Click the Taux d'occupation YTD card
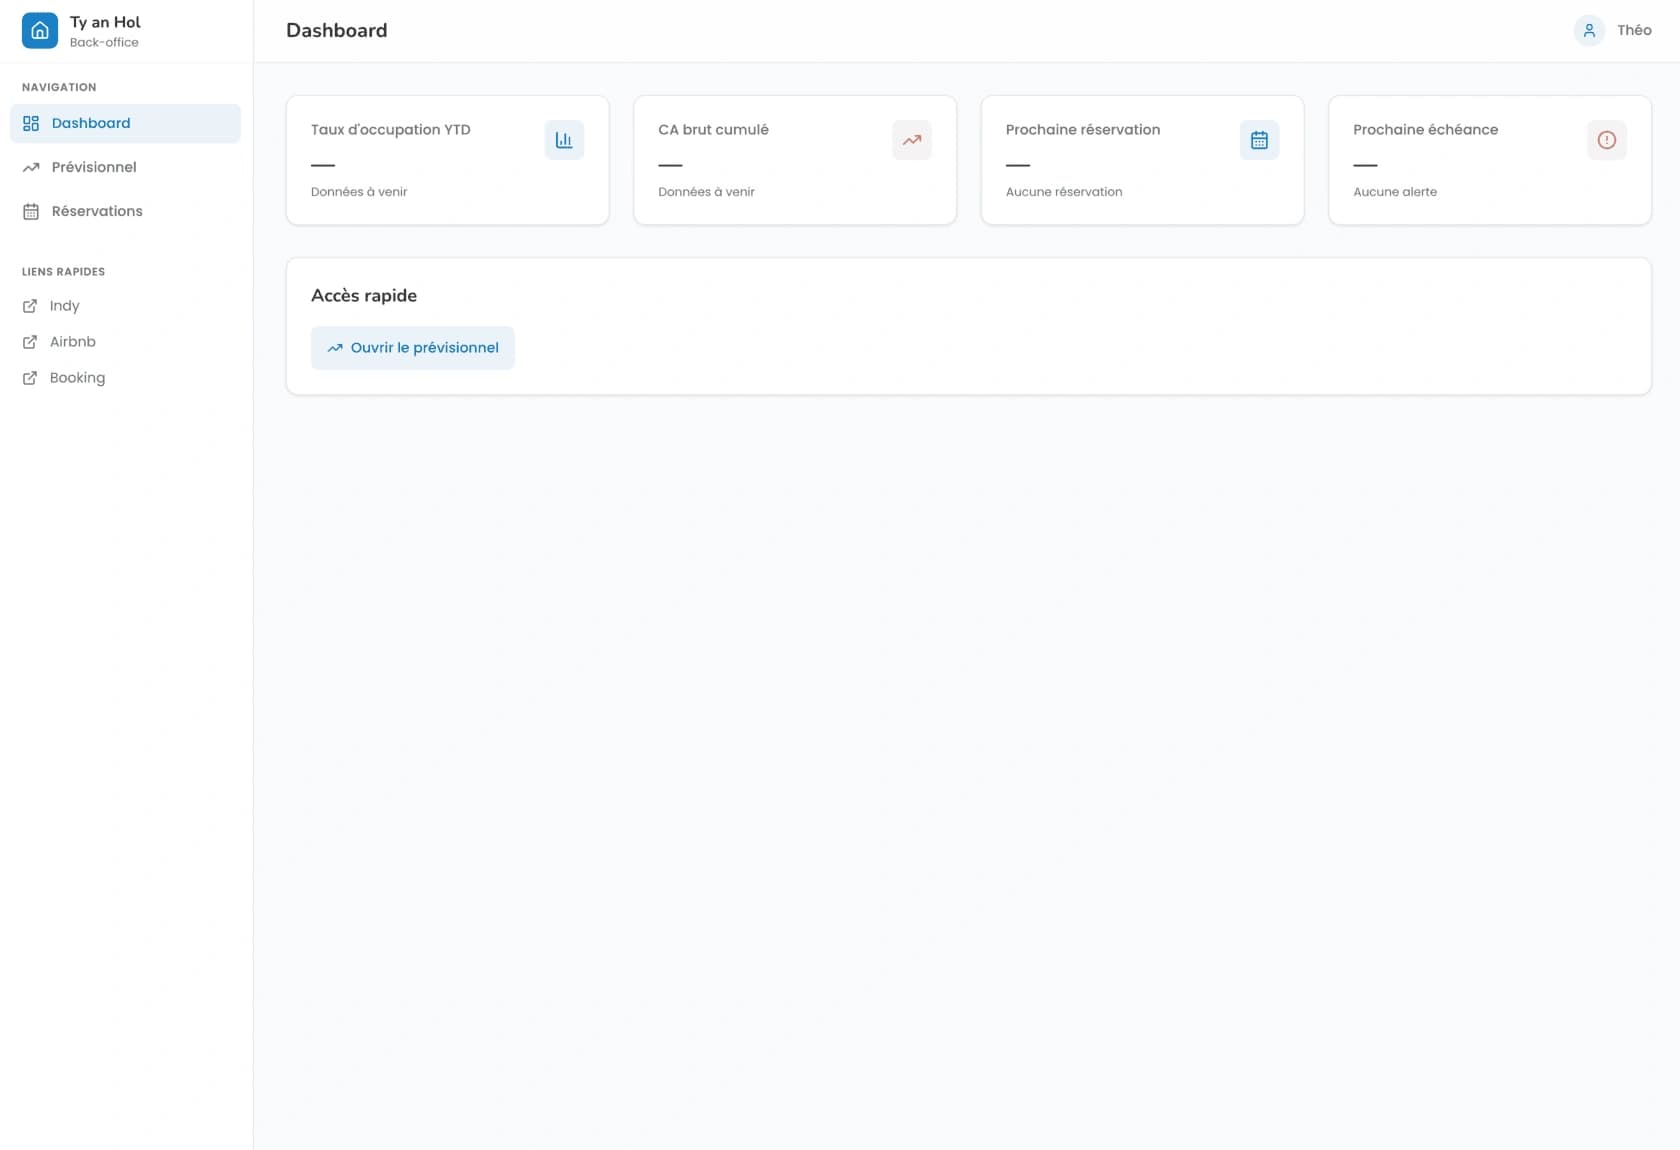1680x1150 pixels. [x=448, y=160]
